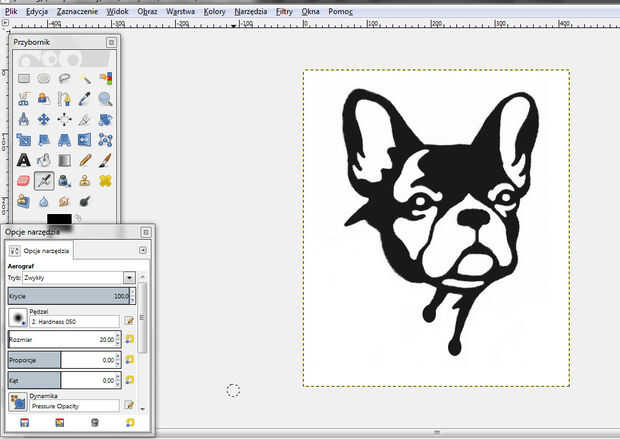This screenshot has width=620, height=439.
Task: Choose the Zoom magnifier tool
Action: 105,99
